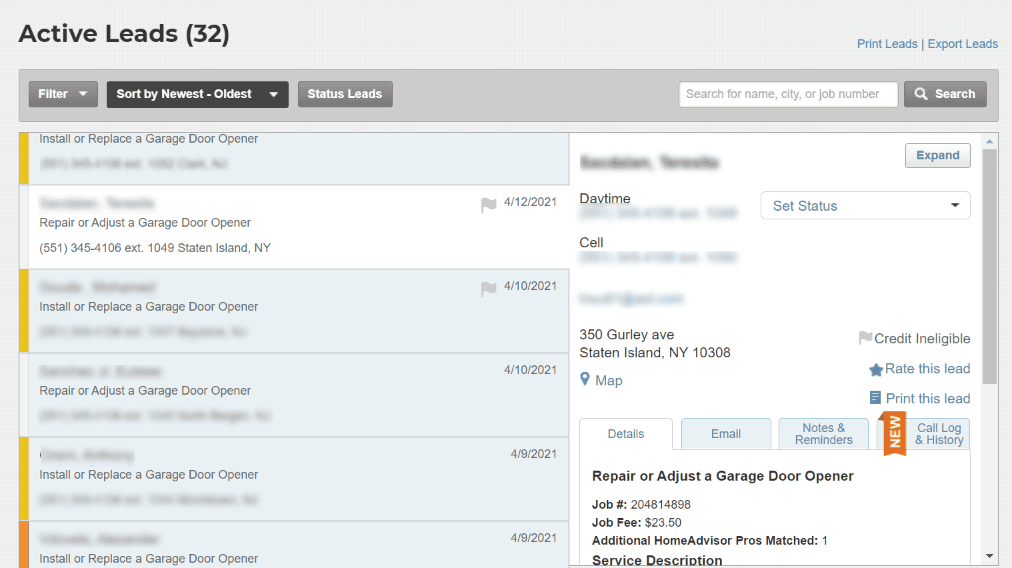
Task: Focus the name, city, or job number search field
Action: click(x=788, y=94)
